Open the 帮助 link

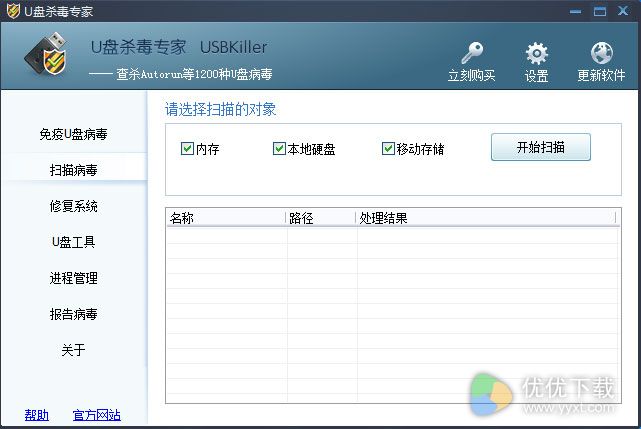point(36,415)
